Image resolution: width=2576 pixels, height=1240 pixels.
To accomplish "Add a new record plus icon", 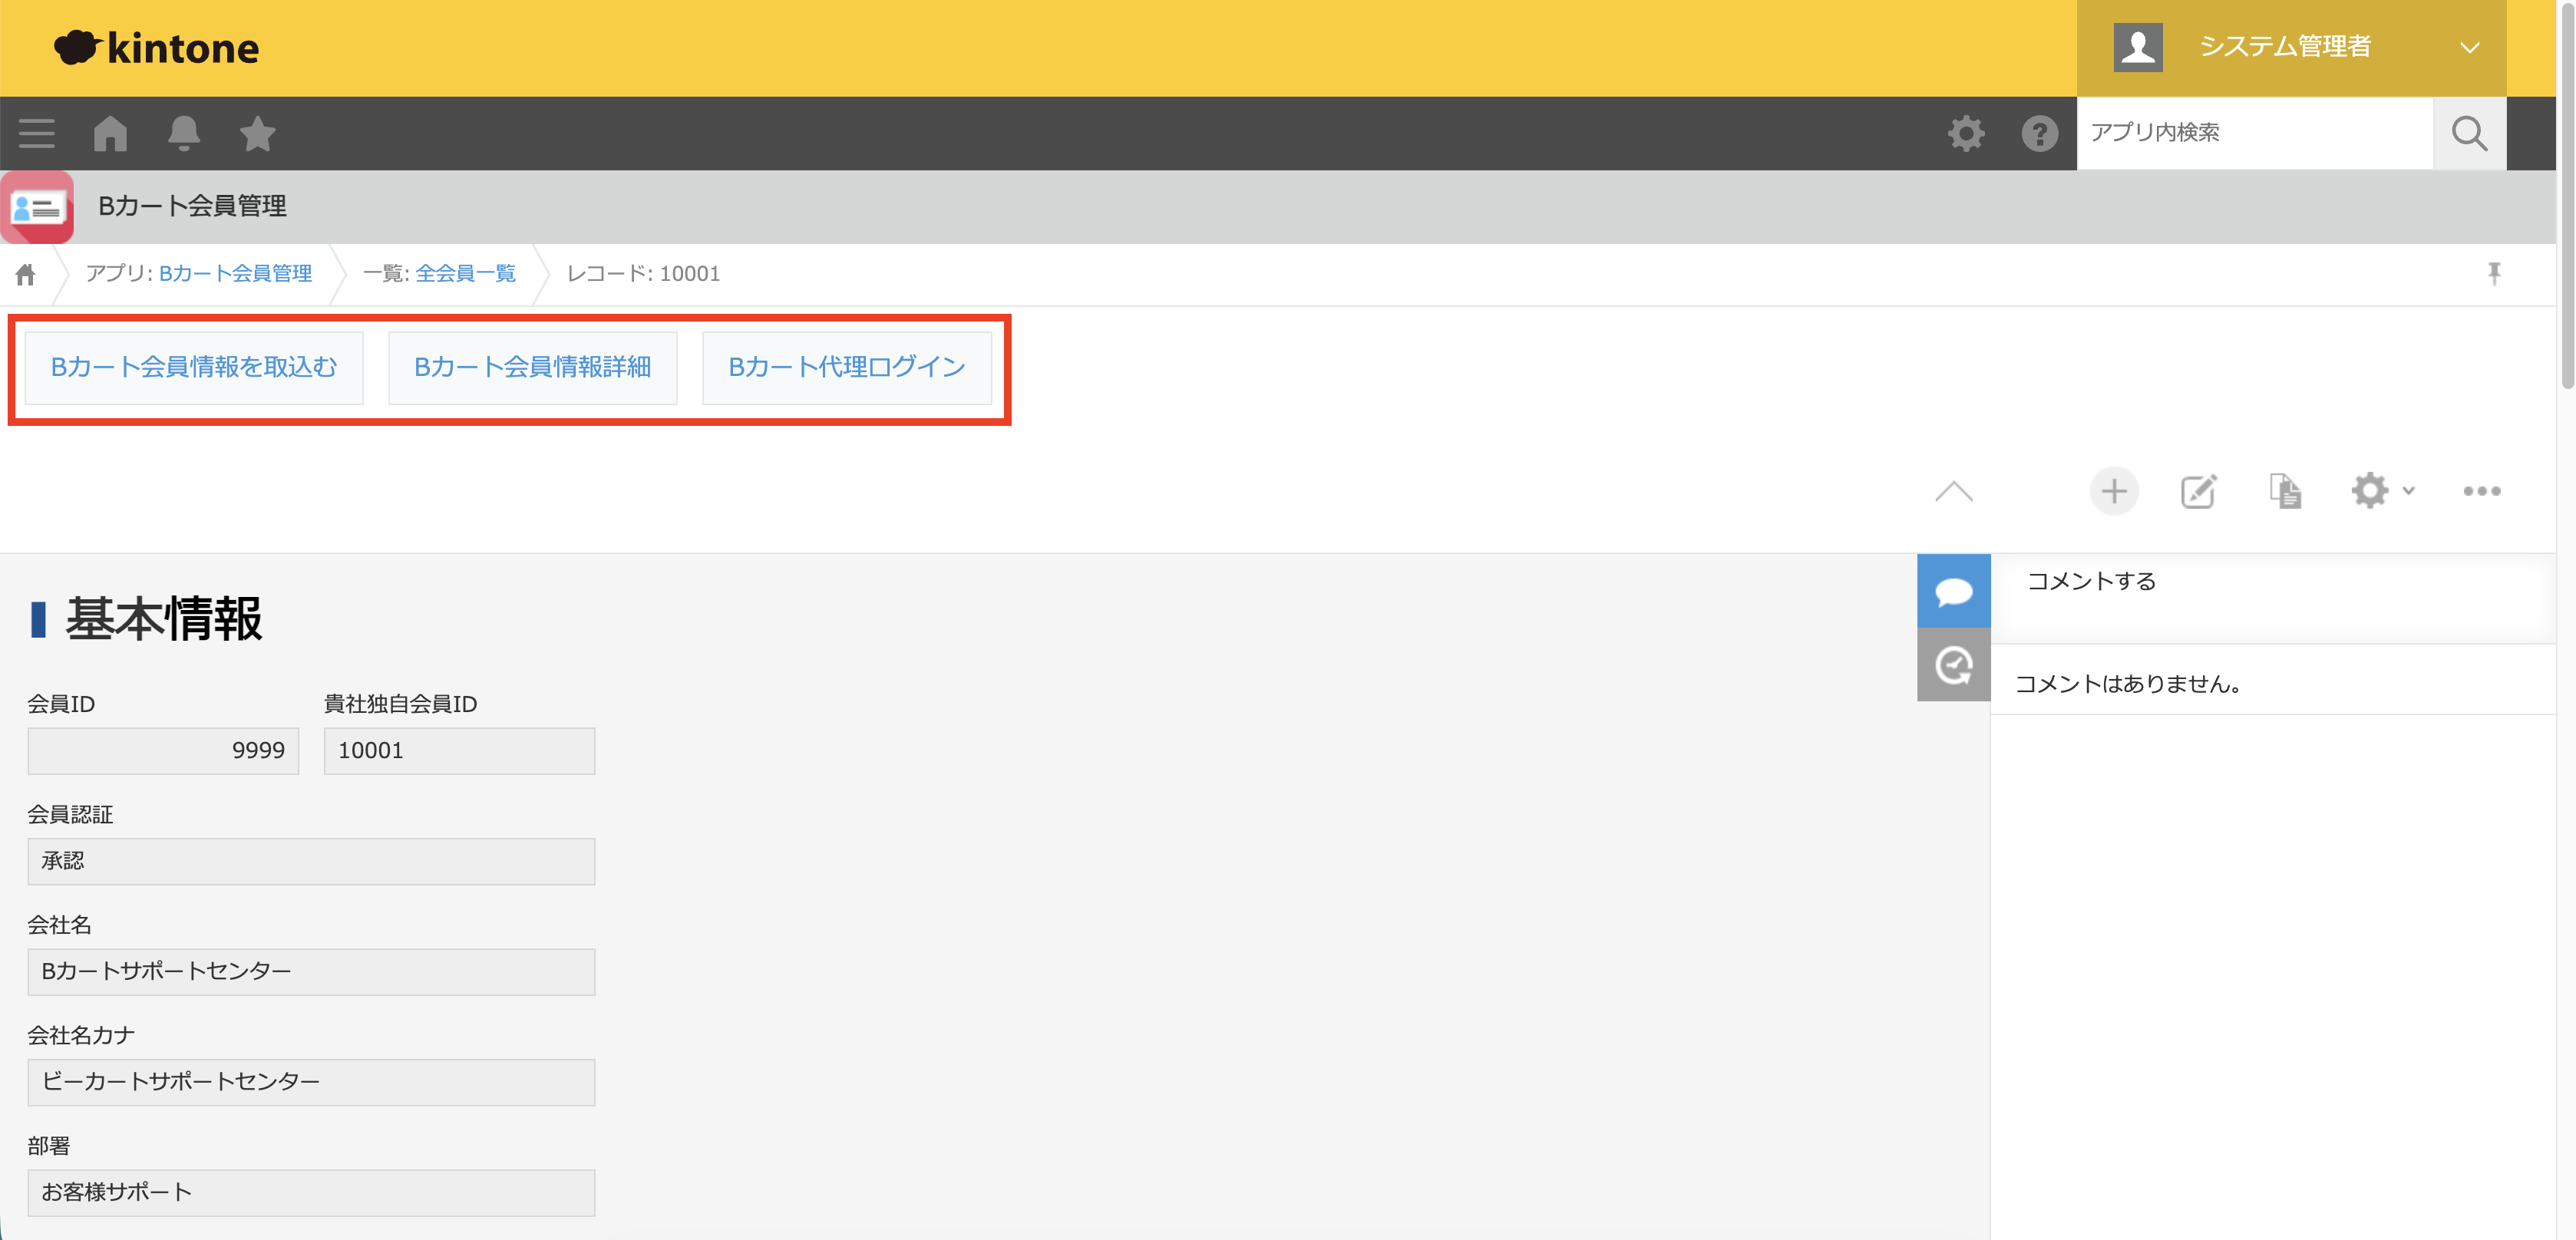I will (2114, 491).
